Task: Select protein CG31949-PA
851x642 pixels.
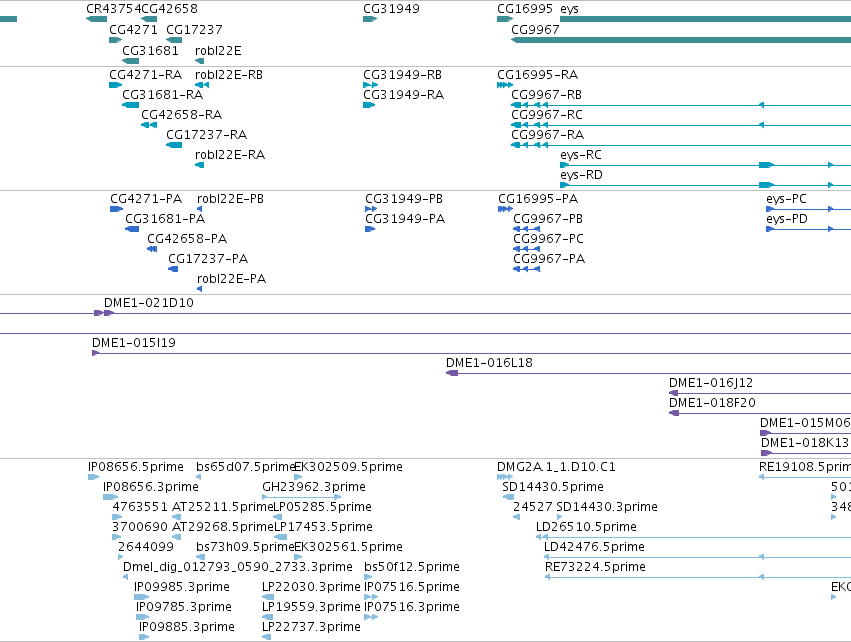Action: pos(405,219)
